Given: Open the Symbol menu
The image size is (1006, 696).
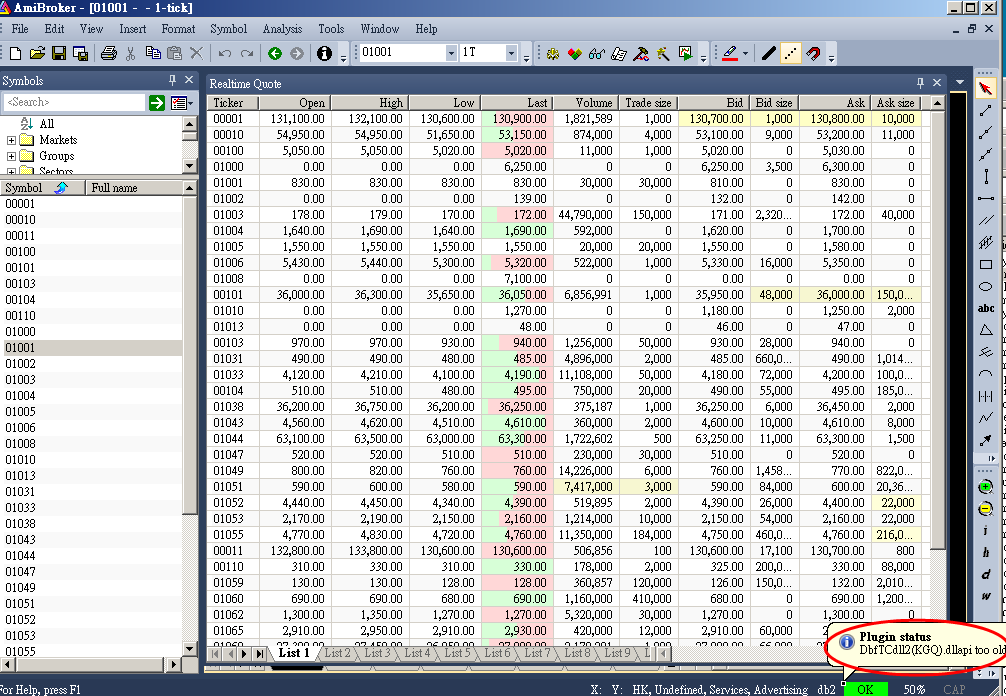Looking at the screenshot, I should 228,29.
